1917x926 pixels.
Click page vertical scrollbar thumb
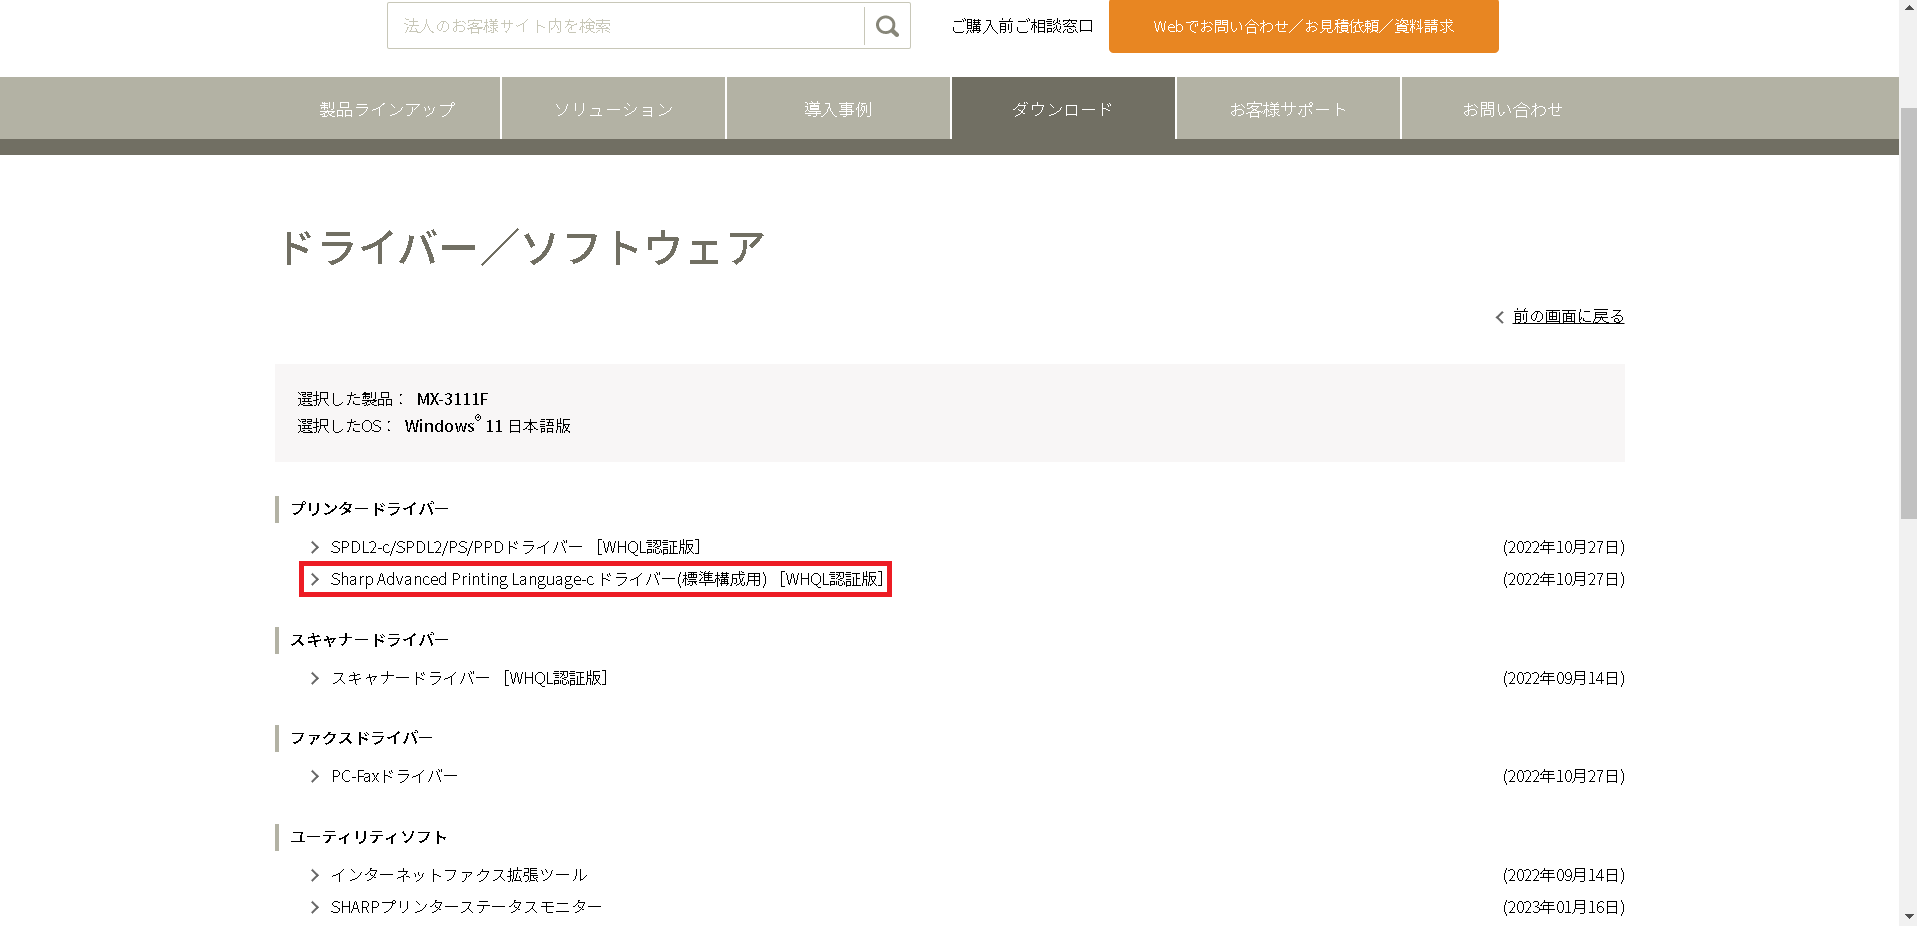1908,313
